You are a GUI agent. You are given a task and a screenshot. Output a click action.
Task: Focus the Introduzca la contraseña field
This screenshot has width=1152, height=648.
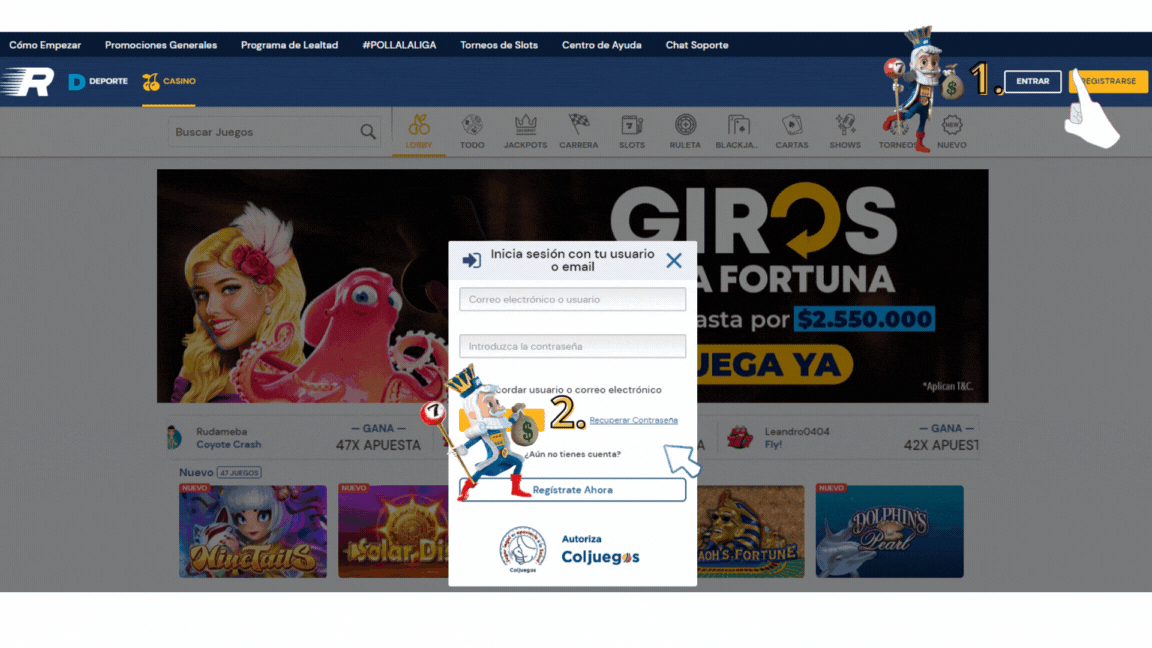[x=572, y=346]
